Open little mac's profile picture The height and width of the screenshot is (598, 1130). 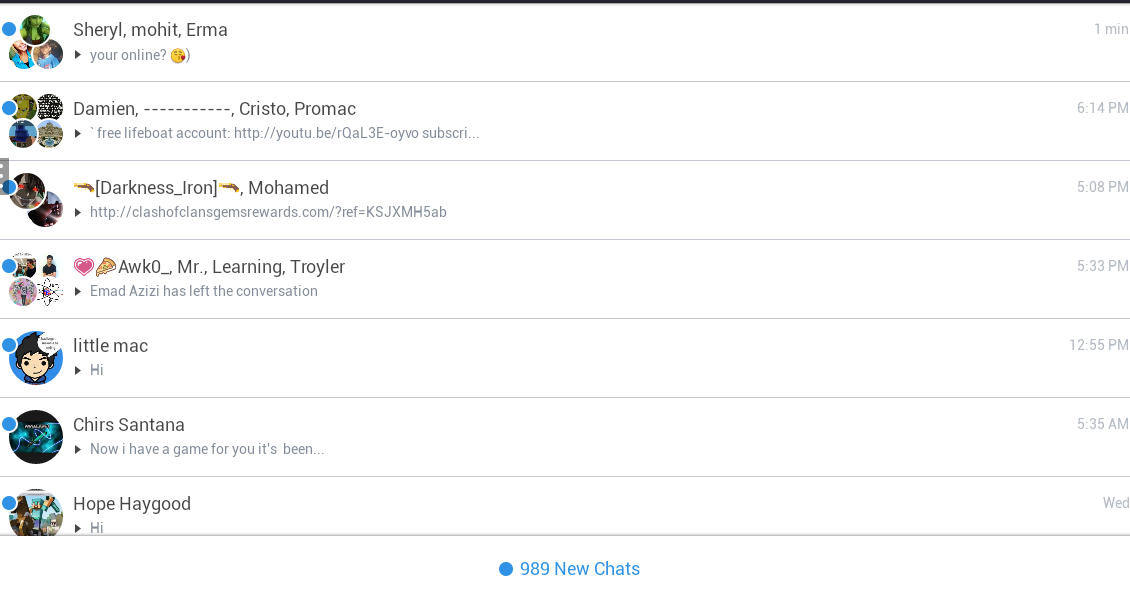[x=37, y=358]
